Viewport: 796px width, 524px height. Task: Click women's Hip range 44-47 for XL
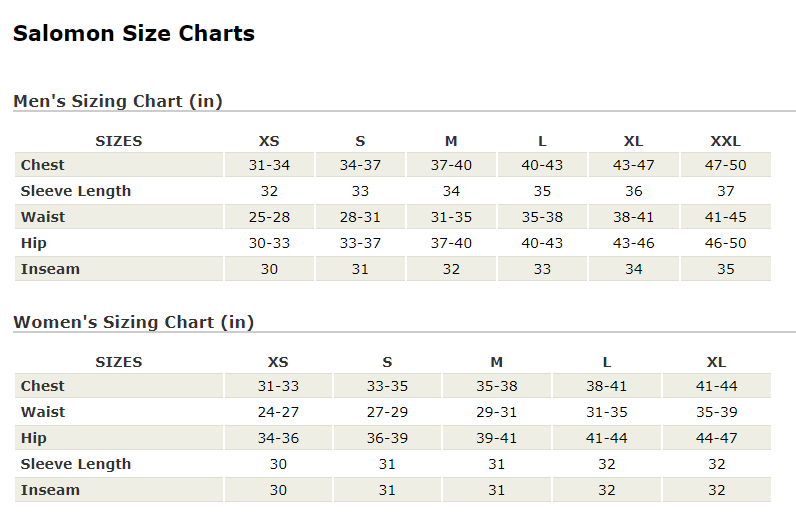pyautogui.click(x=716, y=438)
